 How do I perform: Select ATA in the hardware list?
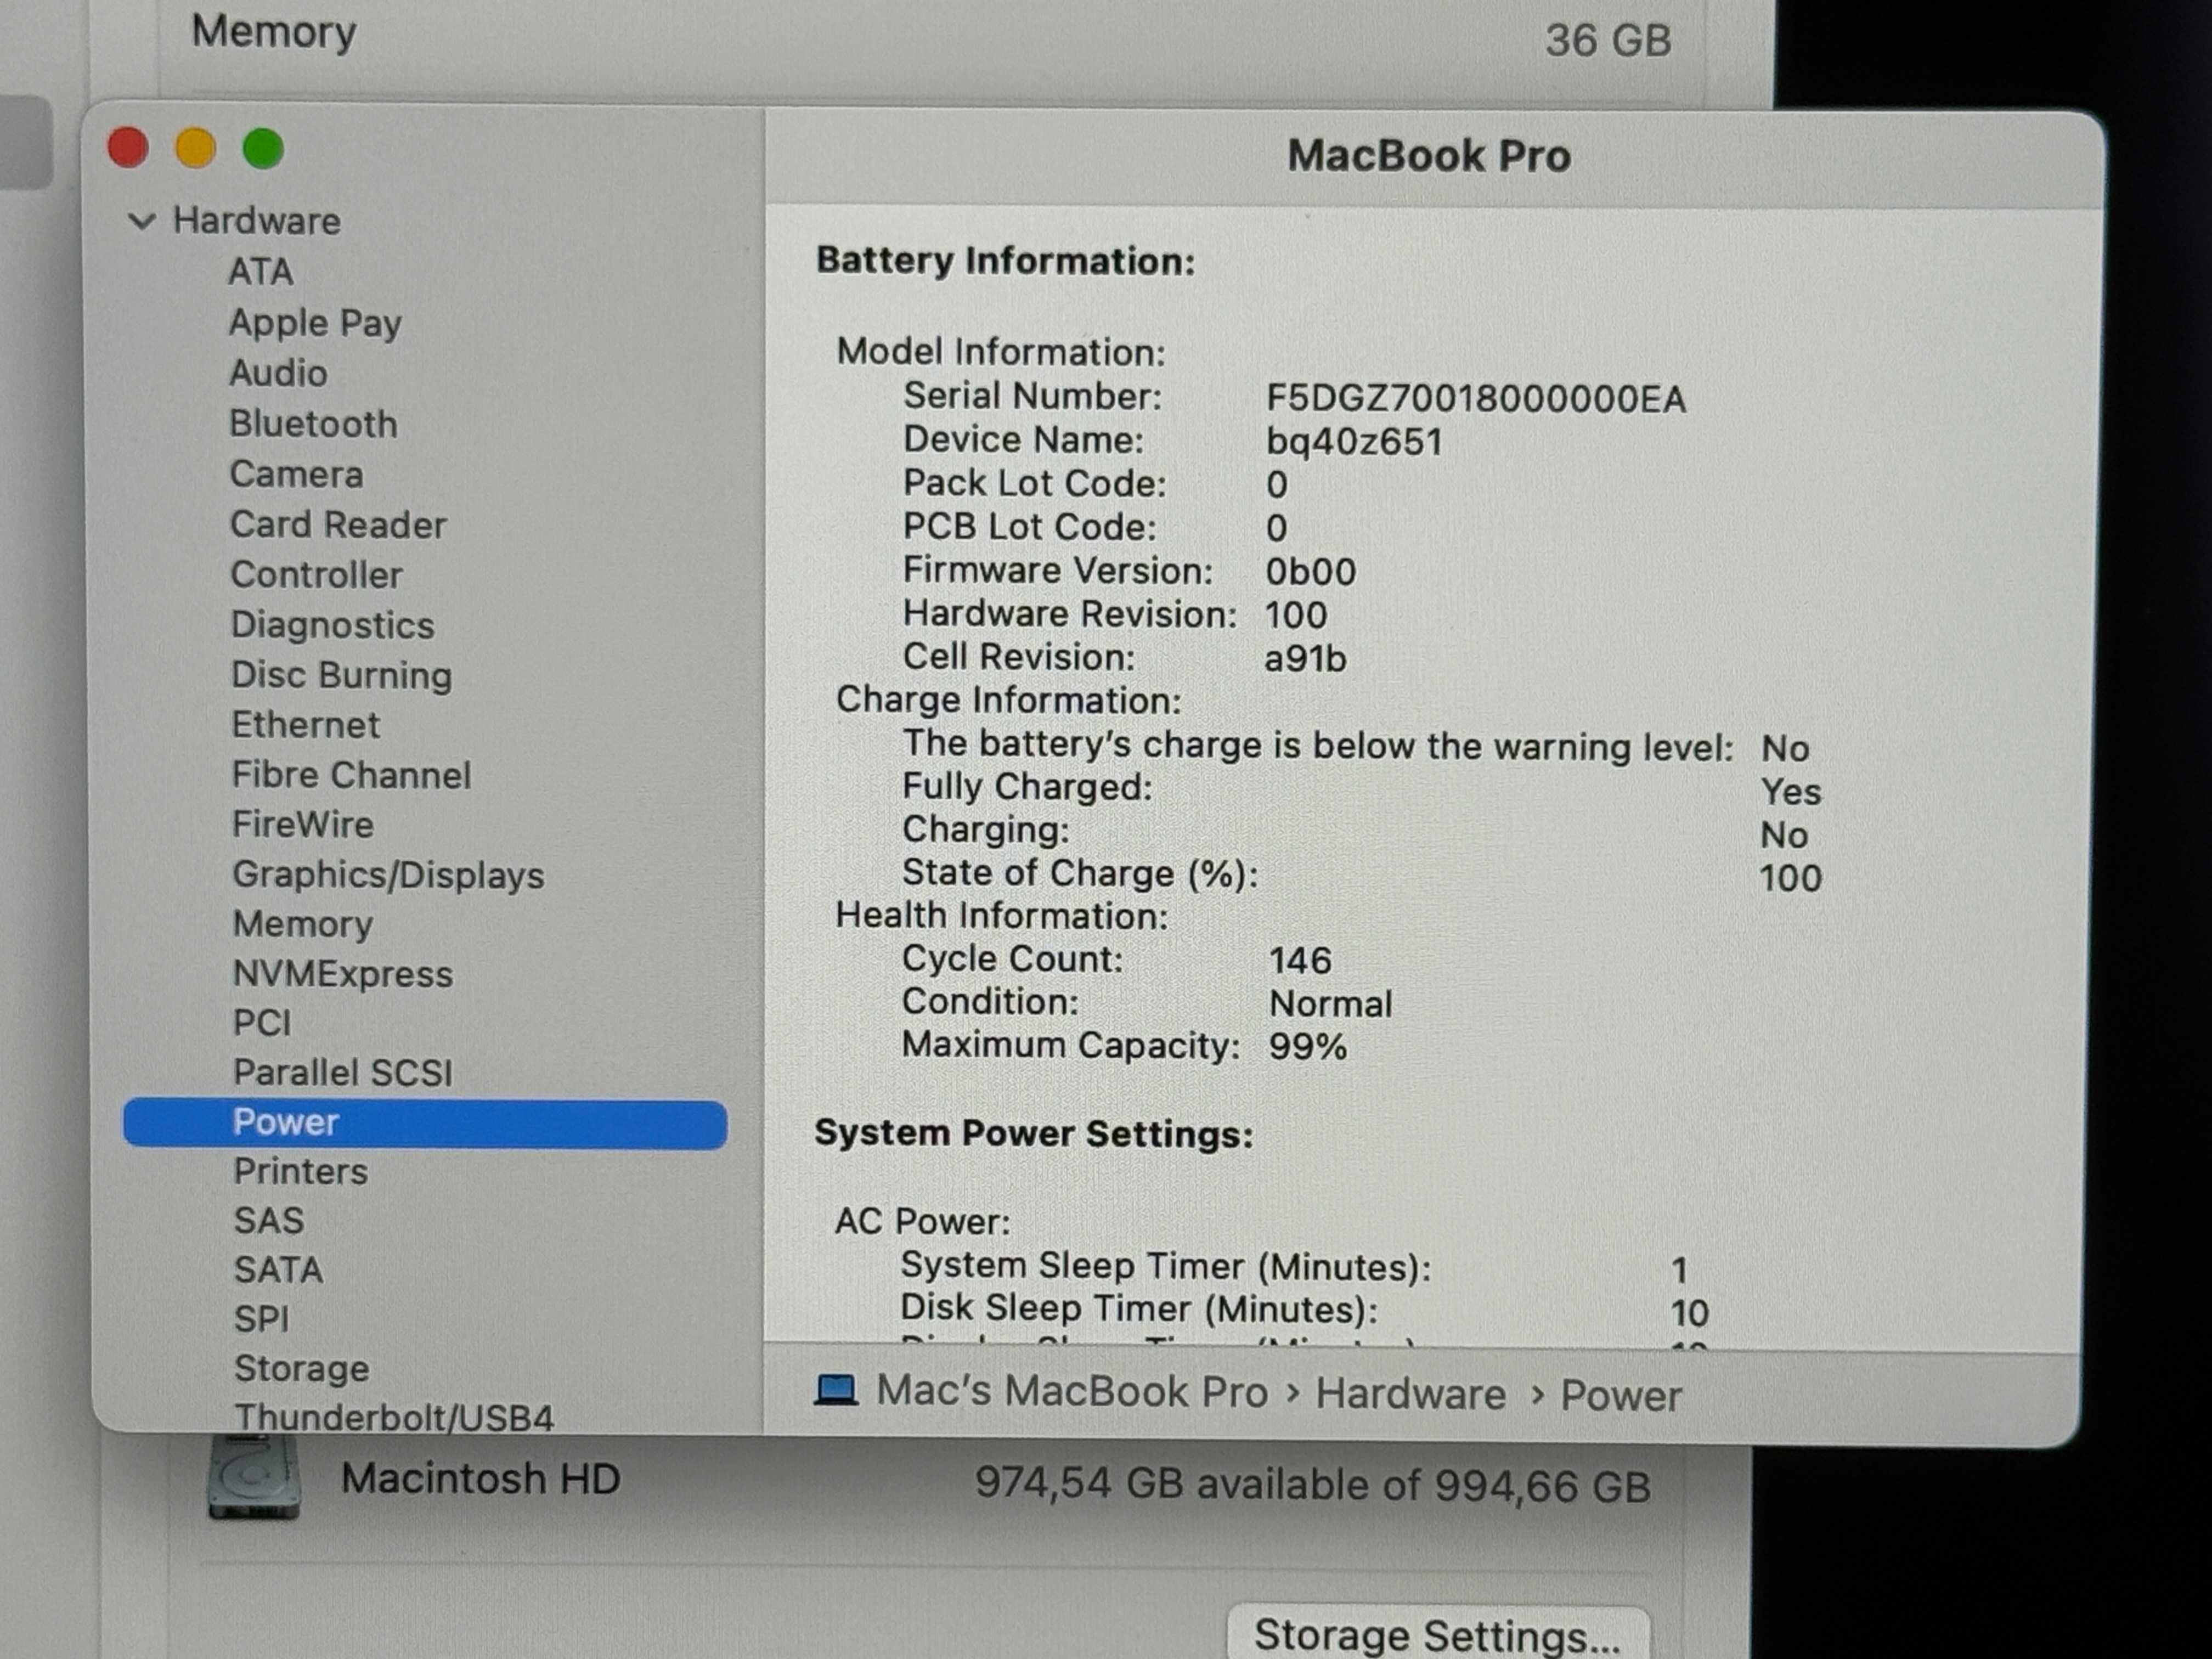[x=260, y=272]
